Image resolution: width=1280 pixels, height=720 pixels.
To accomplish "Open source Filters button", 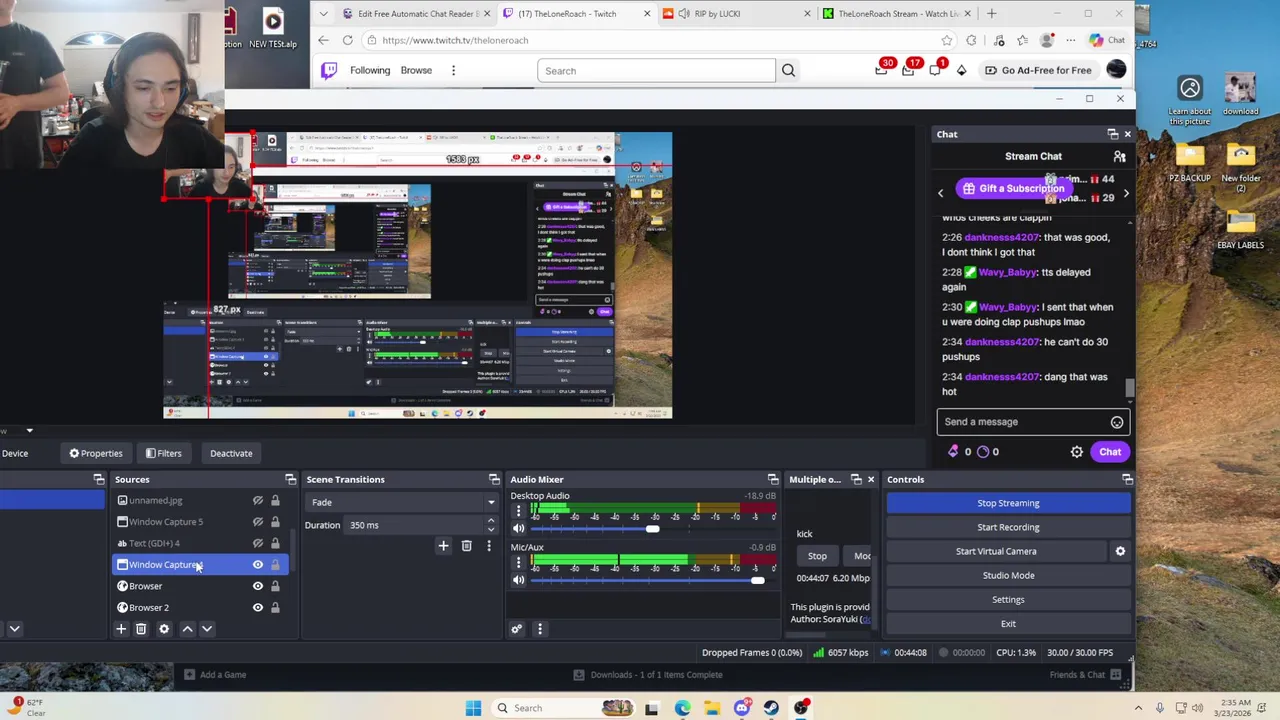I will [164, 453].
